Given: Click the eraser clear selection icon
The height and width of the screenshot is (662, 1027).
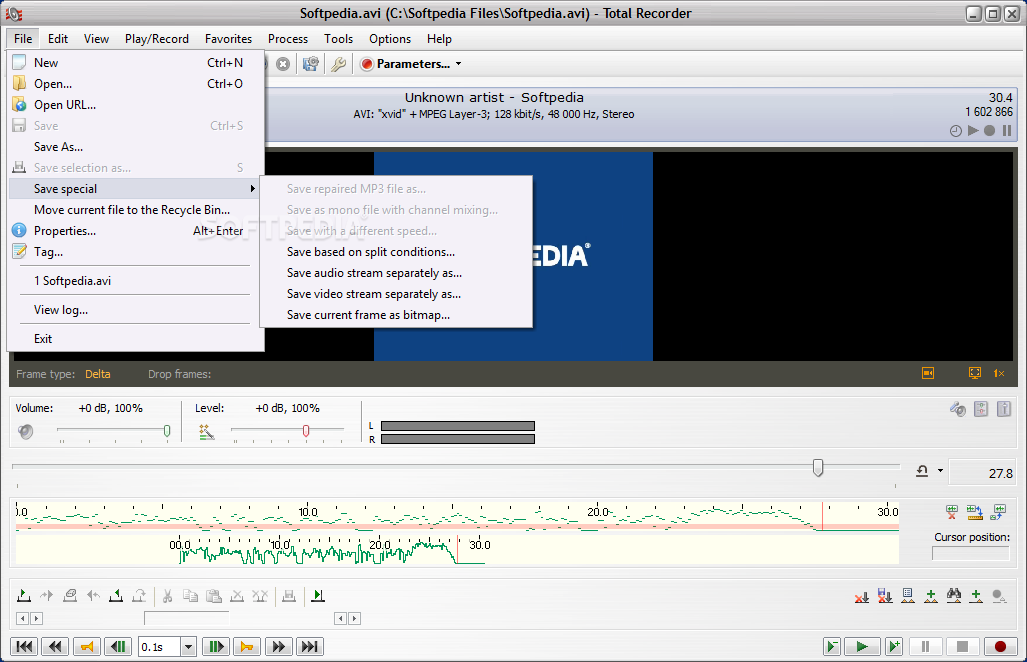Looking at the screenshot, I should click(69, 595).
